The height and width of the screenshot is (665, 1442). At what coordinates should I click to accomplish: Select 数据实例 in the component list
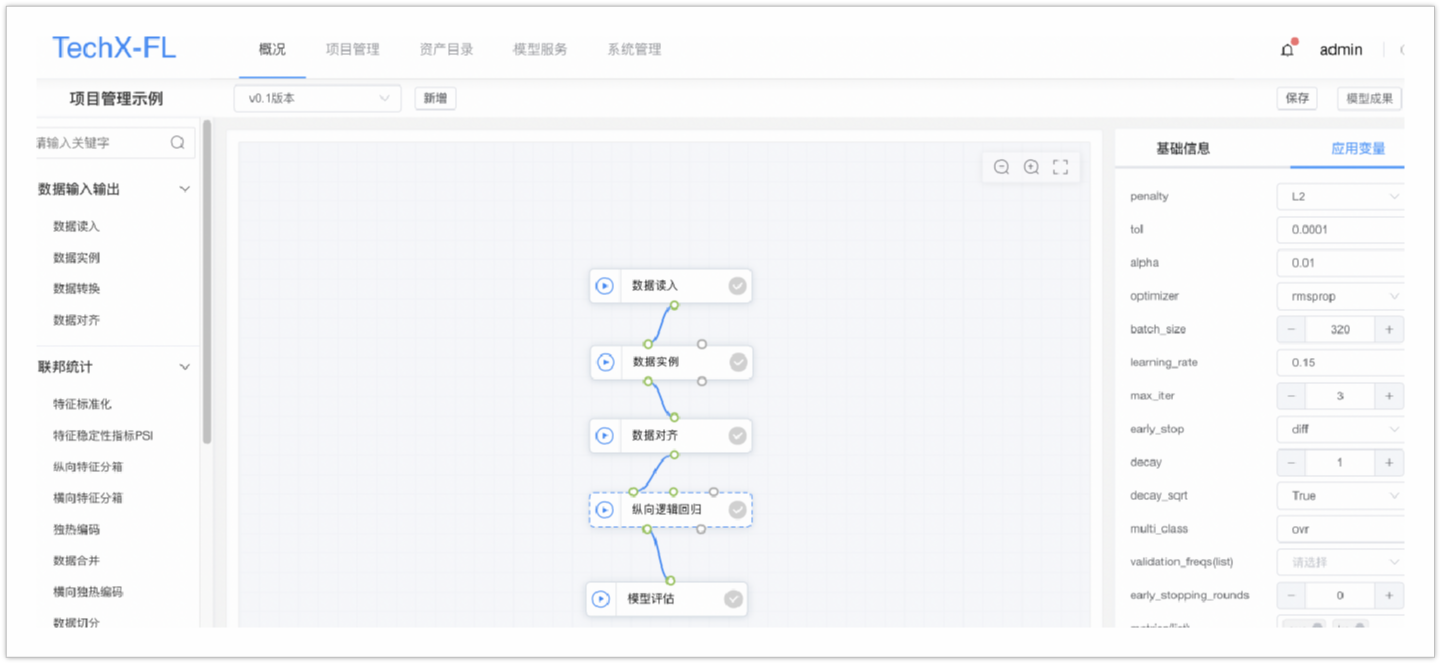tap(76, 257)
